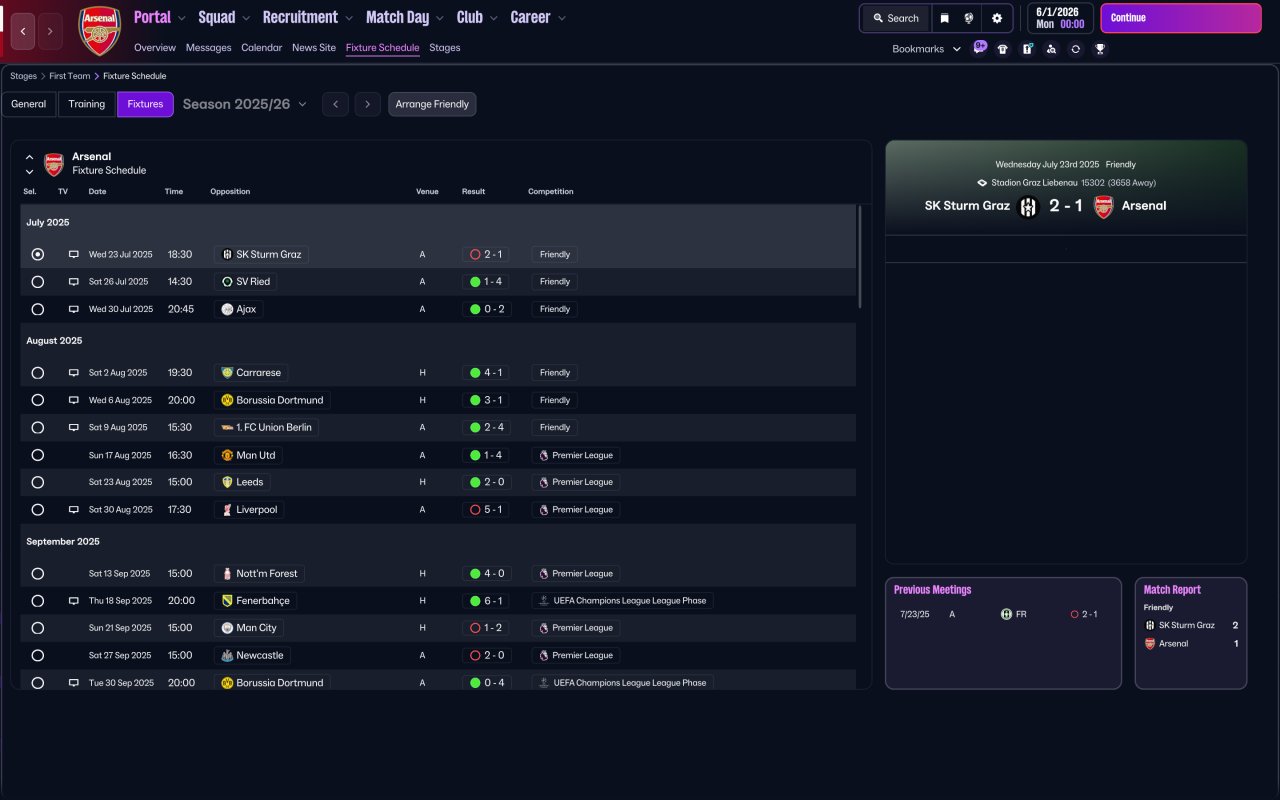
Task: Select the radio button for Liverpool fixture
Action: click(x=38, y=510)
